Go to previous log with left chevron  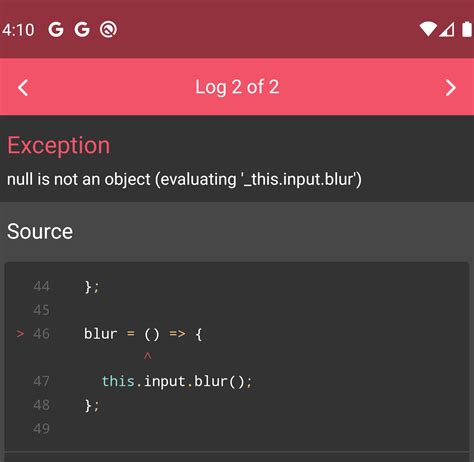pyautogui.click(x=23, y=88)
